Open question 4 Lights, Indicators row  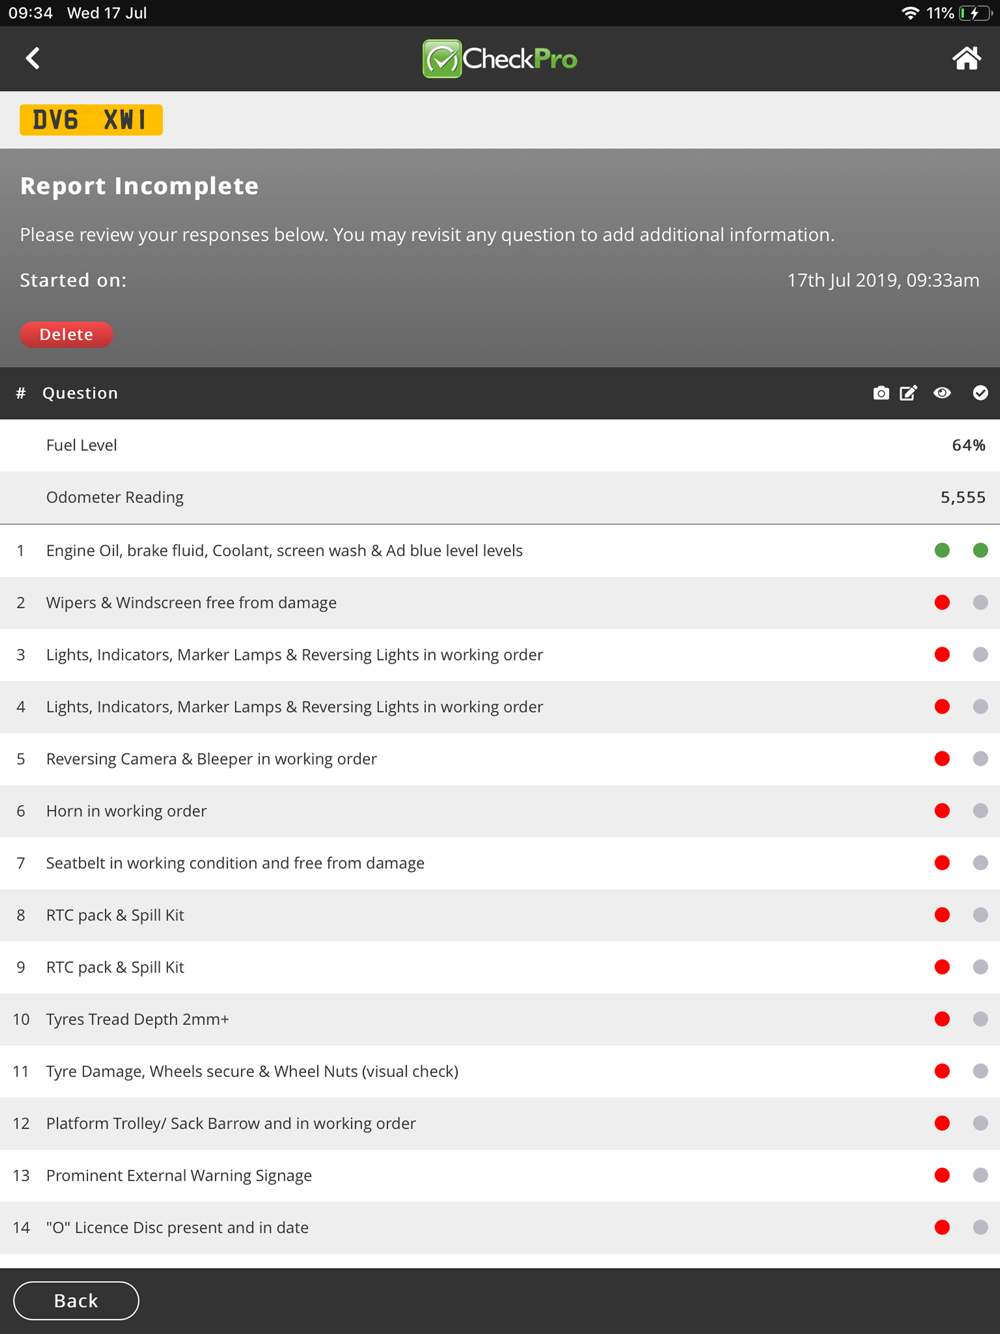pos(500,706)
